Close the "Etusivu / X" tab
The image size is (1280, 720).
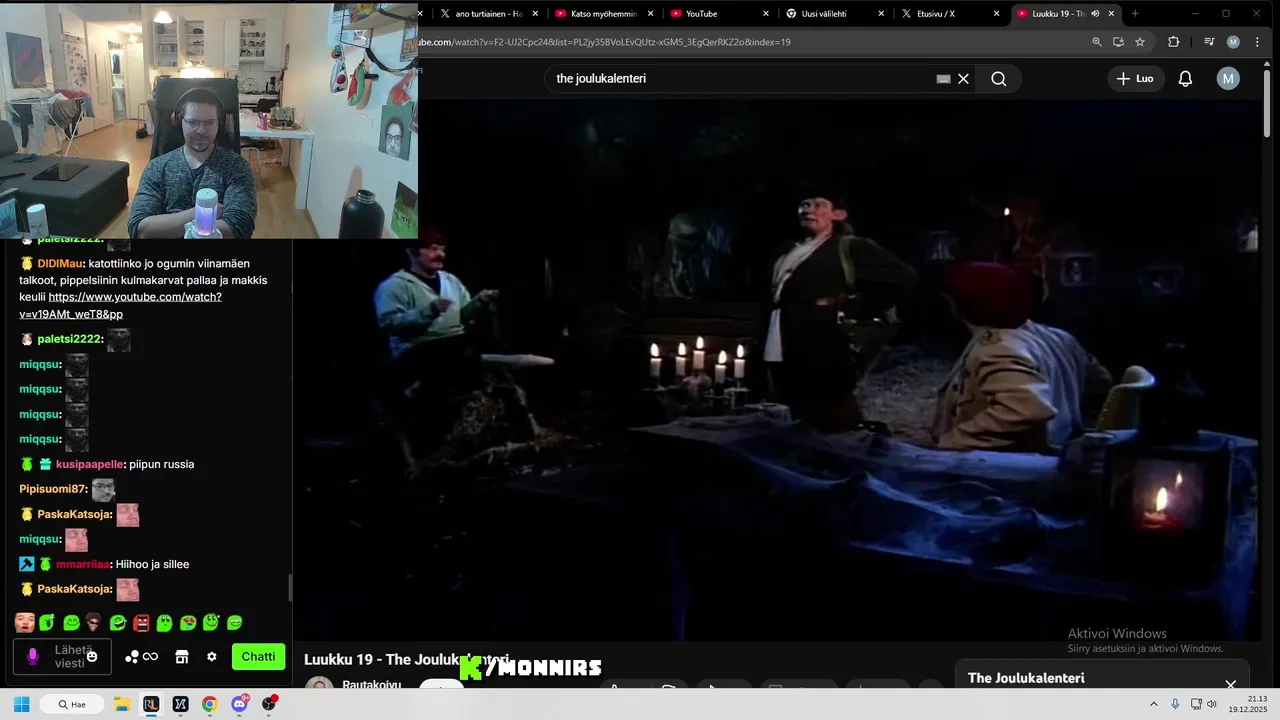point(996,14)
